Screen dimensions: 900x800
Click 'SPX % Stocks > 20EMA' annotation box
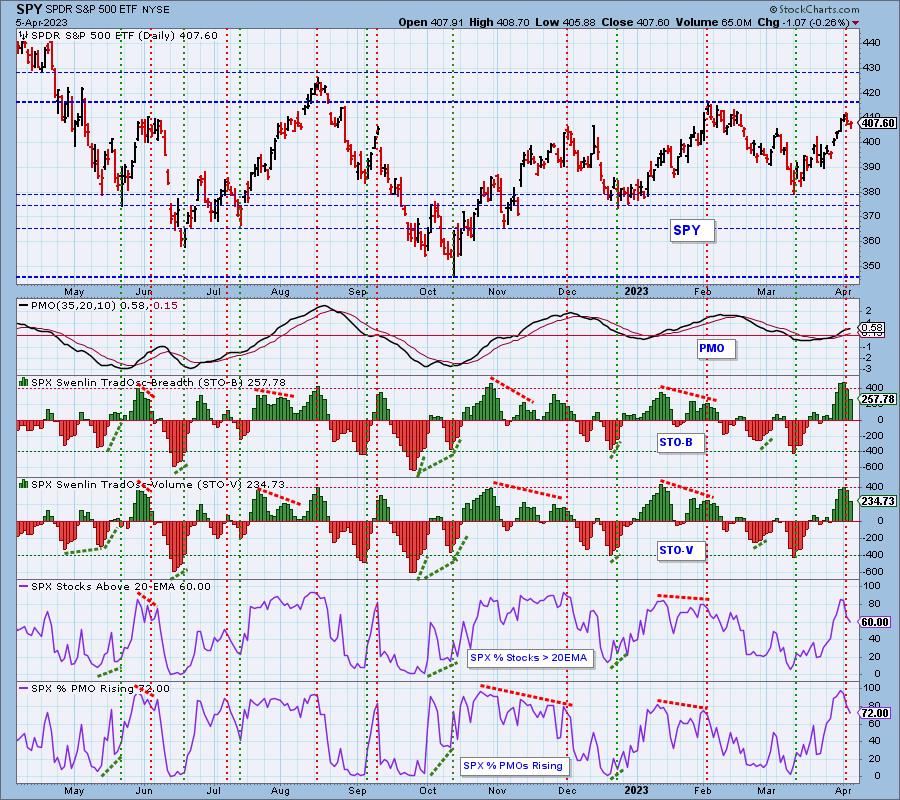pos(531,658)
